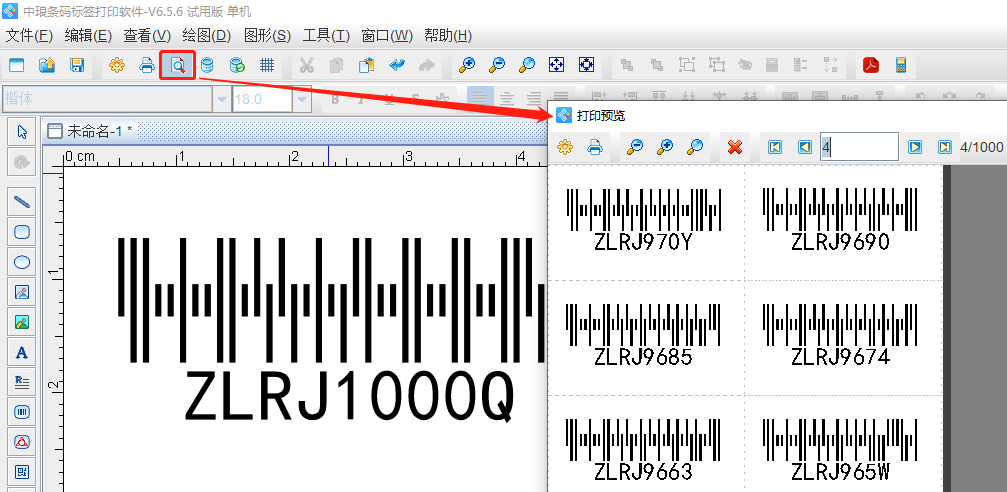Click the printer icon in preview window
The image size is (1007, 492).
595,147
